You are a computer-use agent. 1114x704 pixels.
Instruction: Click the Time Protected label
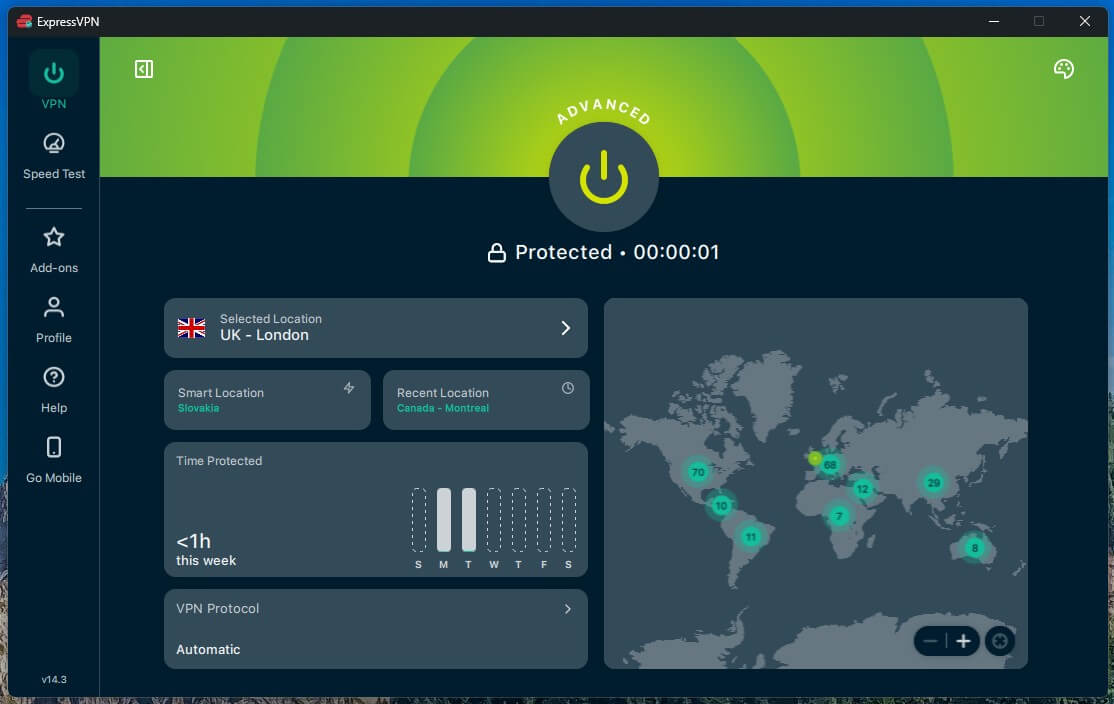pos(219,460)
